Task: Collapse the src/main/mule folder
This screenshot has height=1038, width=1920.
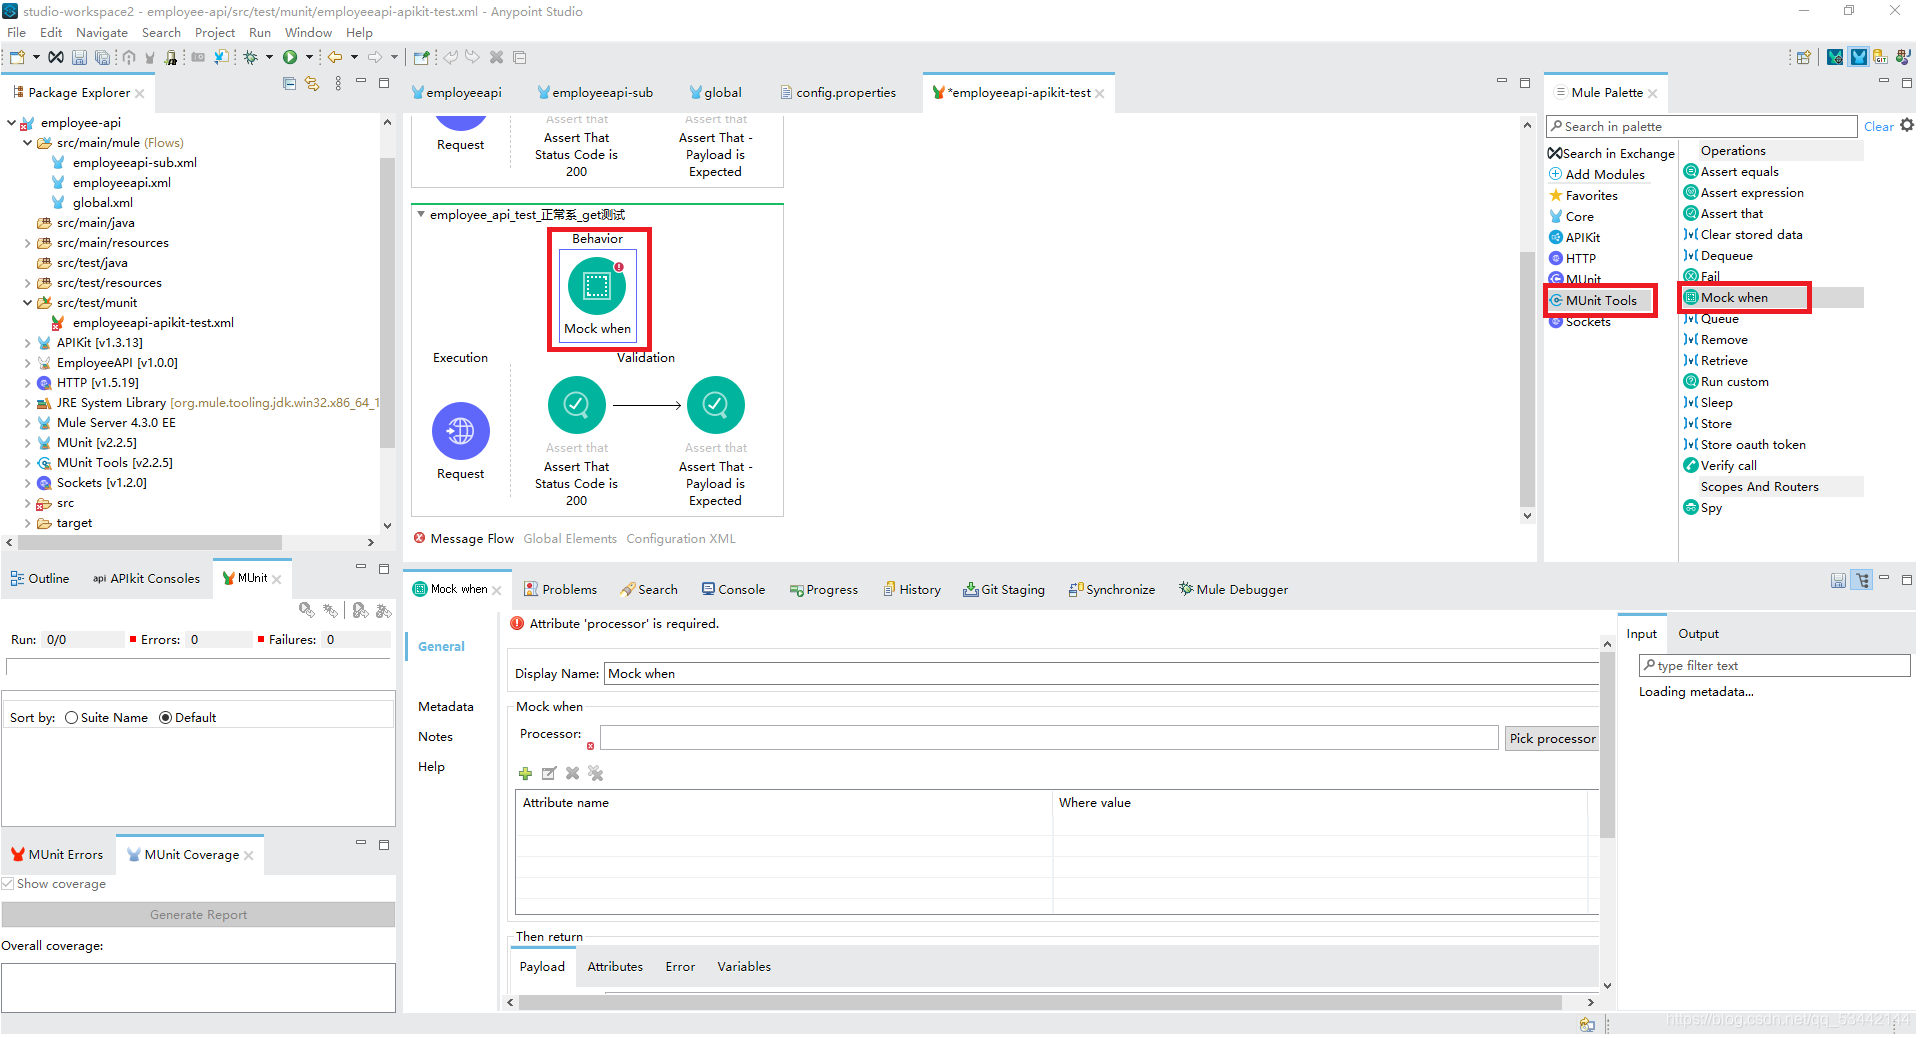Action: [x=28, y=143]
